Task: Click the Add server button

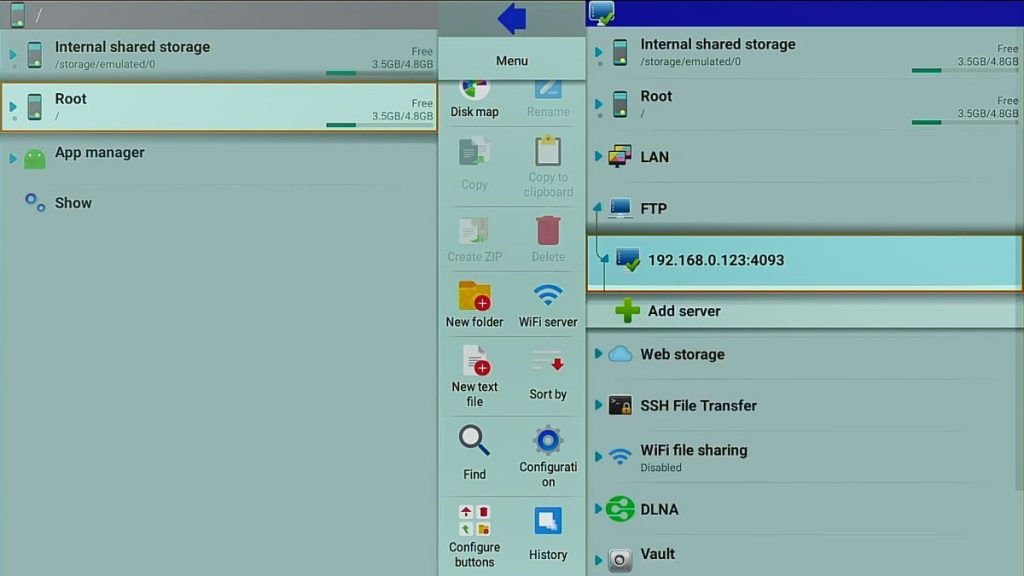Action: (x=803, y=311)
